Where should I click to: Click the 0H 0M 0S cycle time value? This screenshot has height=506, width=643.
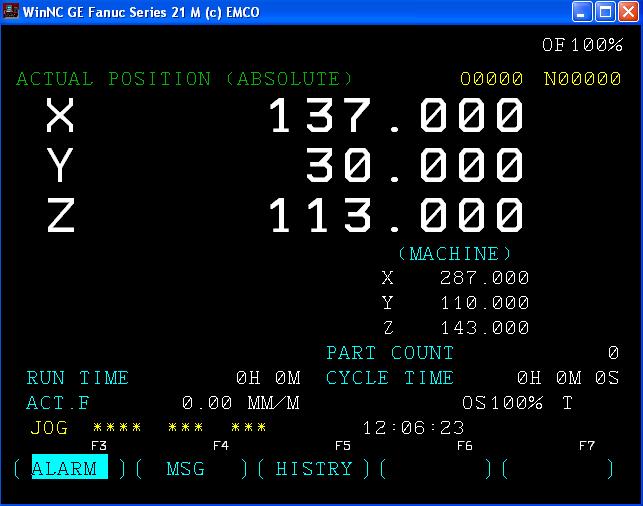(568, 378)
